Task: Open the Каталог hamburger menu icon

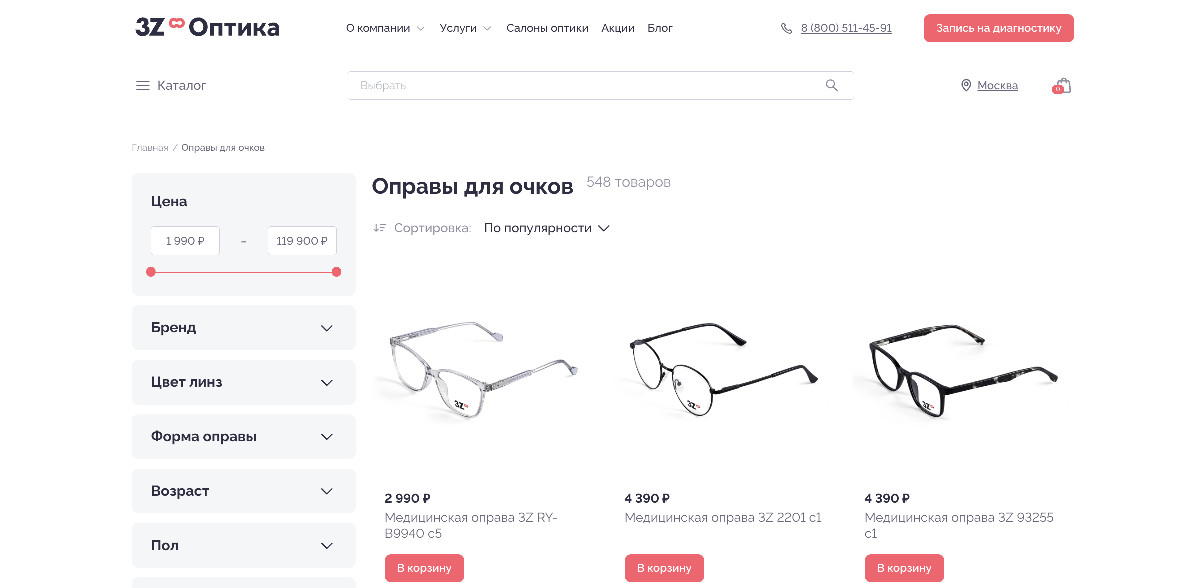Action: (142, 86)
